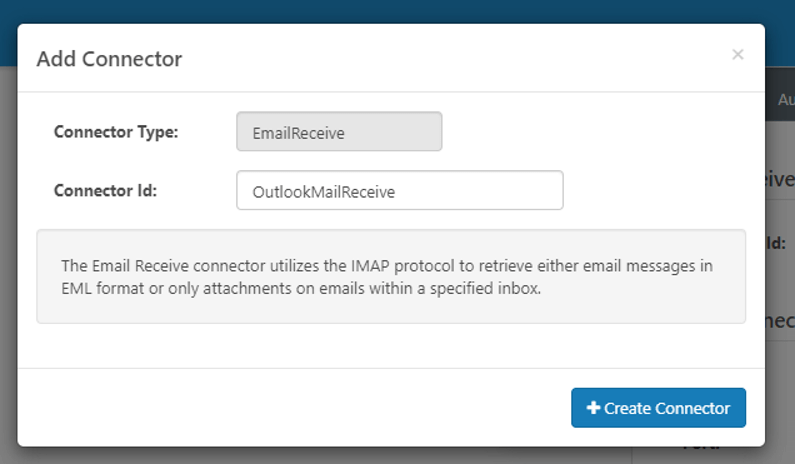The image size is (796, 464).
Task: Select the partially hidden Au tab behind the dialog
Action: (x=784, y=100)
